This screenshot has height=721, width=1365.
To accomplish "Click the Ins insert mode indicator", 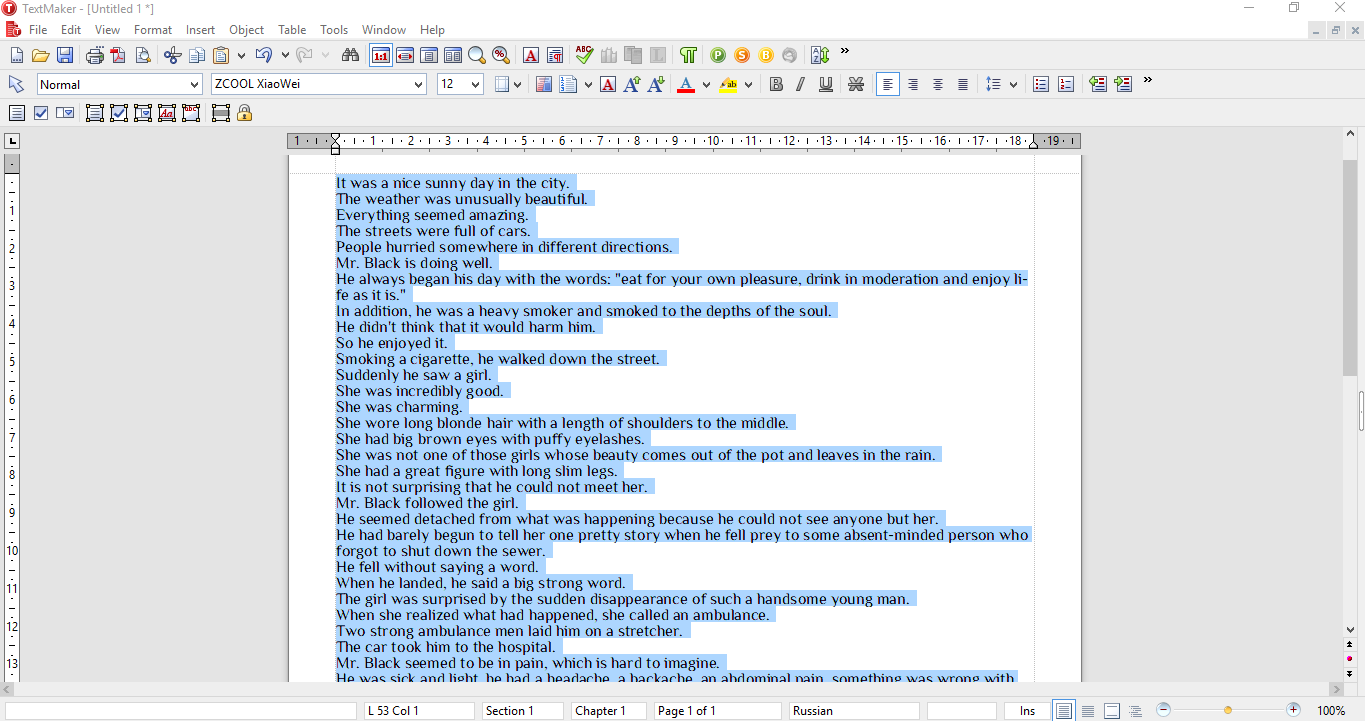I will [x=1027, y=711].
